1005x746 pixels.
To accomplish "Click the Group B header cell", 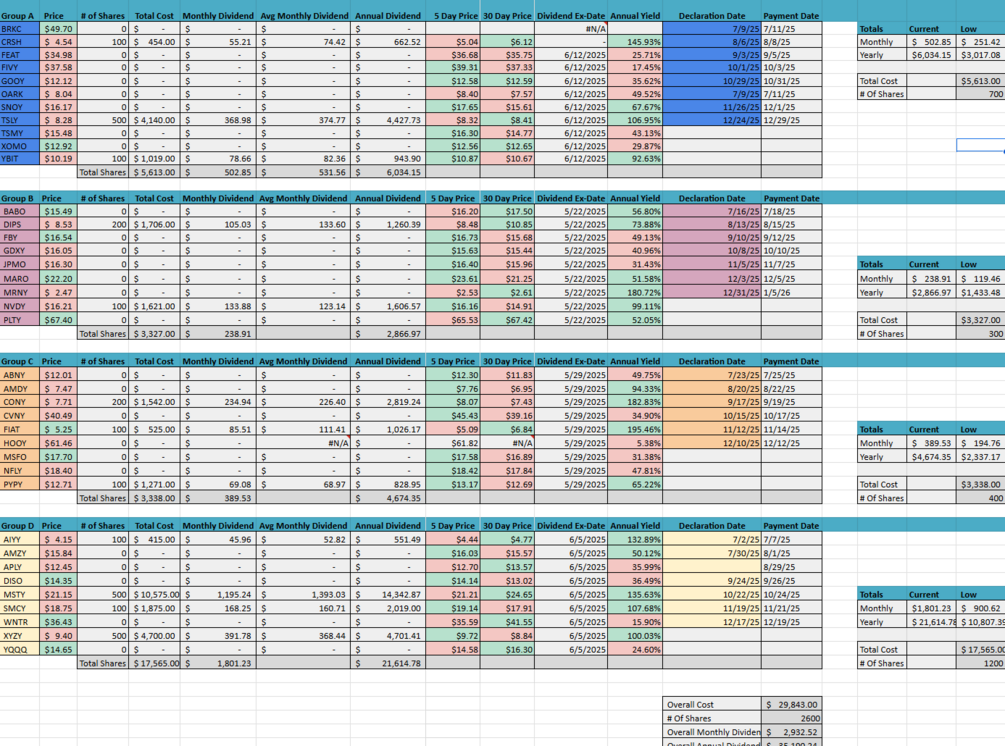I will 20,198.
